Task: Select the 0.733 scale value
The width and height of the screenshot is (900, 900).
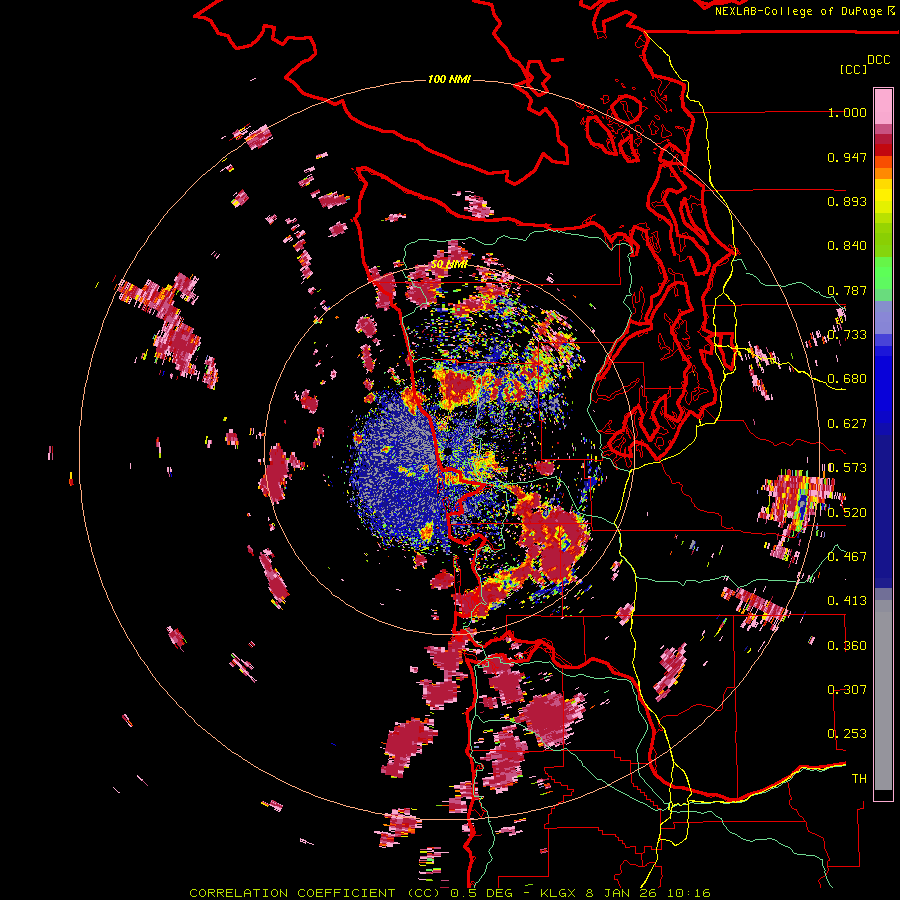Action: tap(847, 335)
